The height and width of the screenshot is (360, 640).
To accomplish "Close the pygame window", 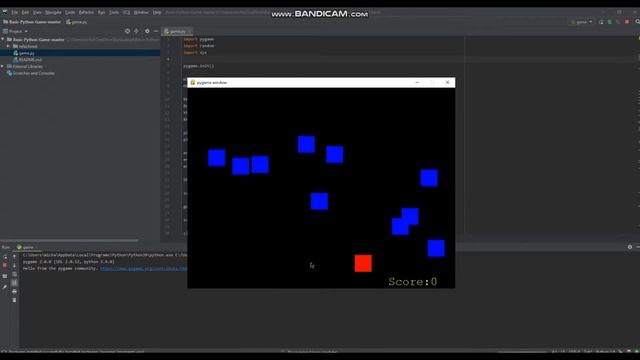I will [447, 82].
